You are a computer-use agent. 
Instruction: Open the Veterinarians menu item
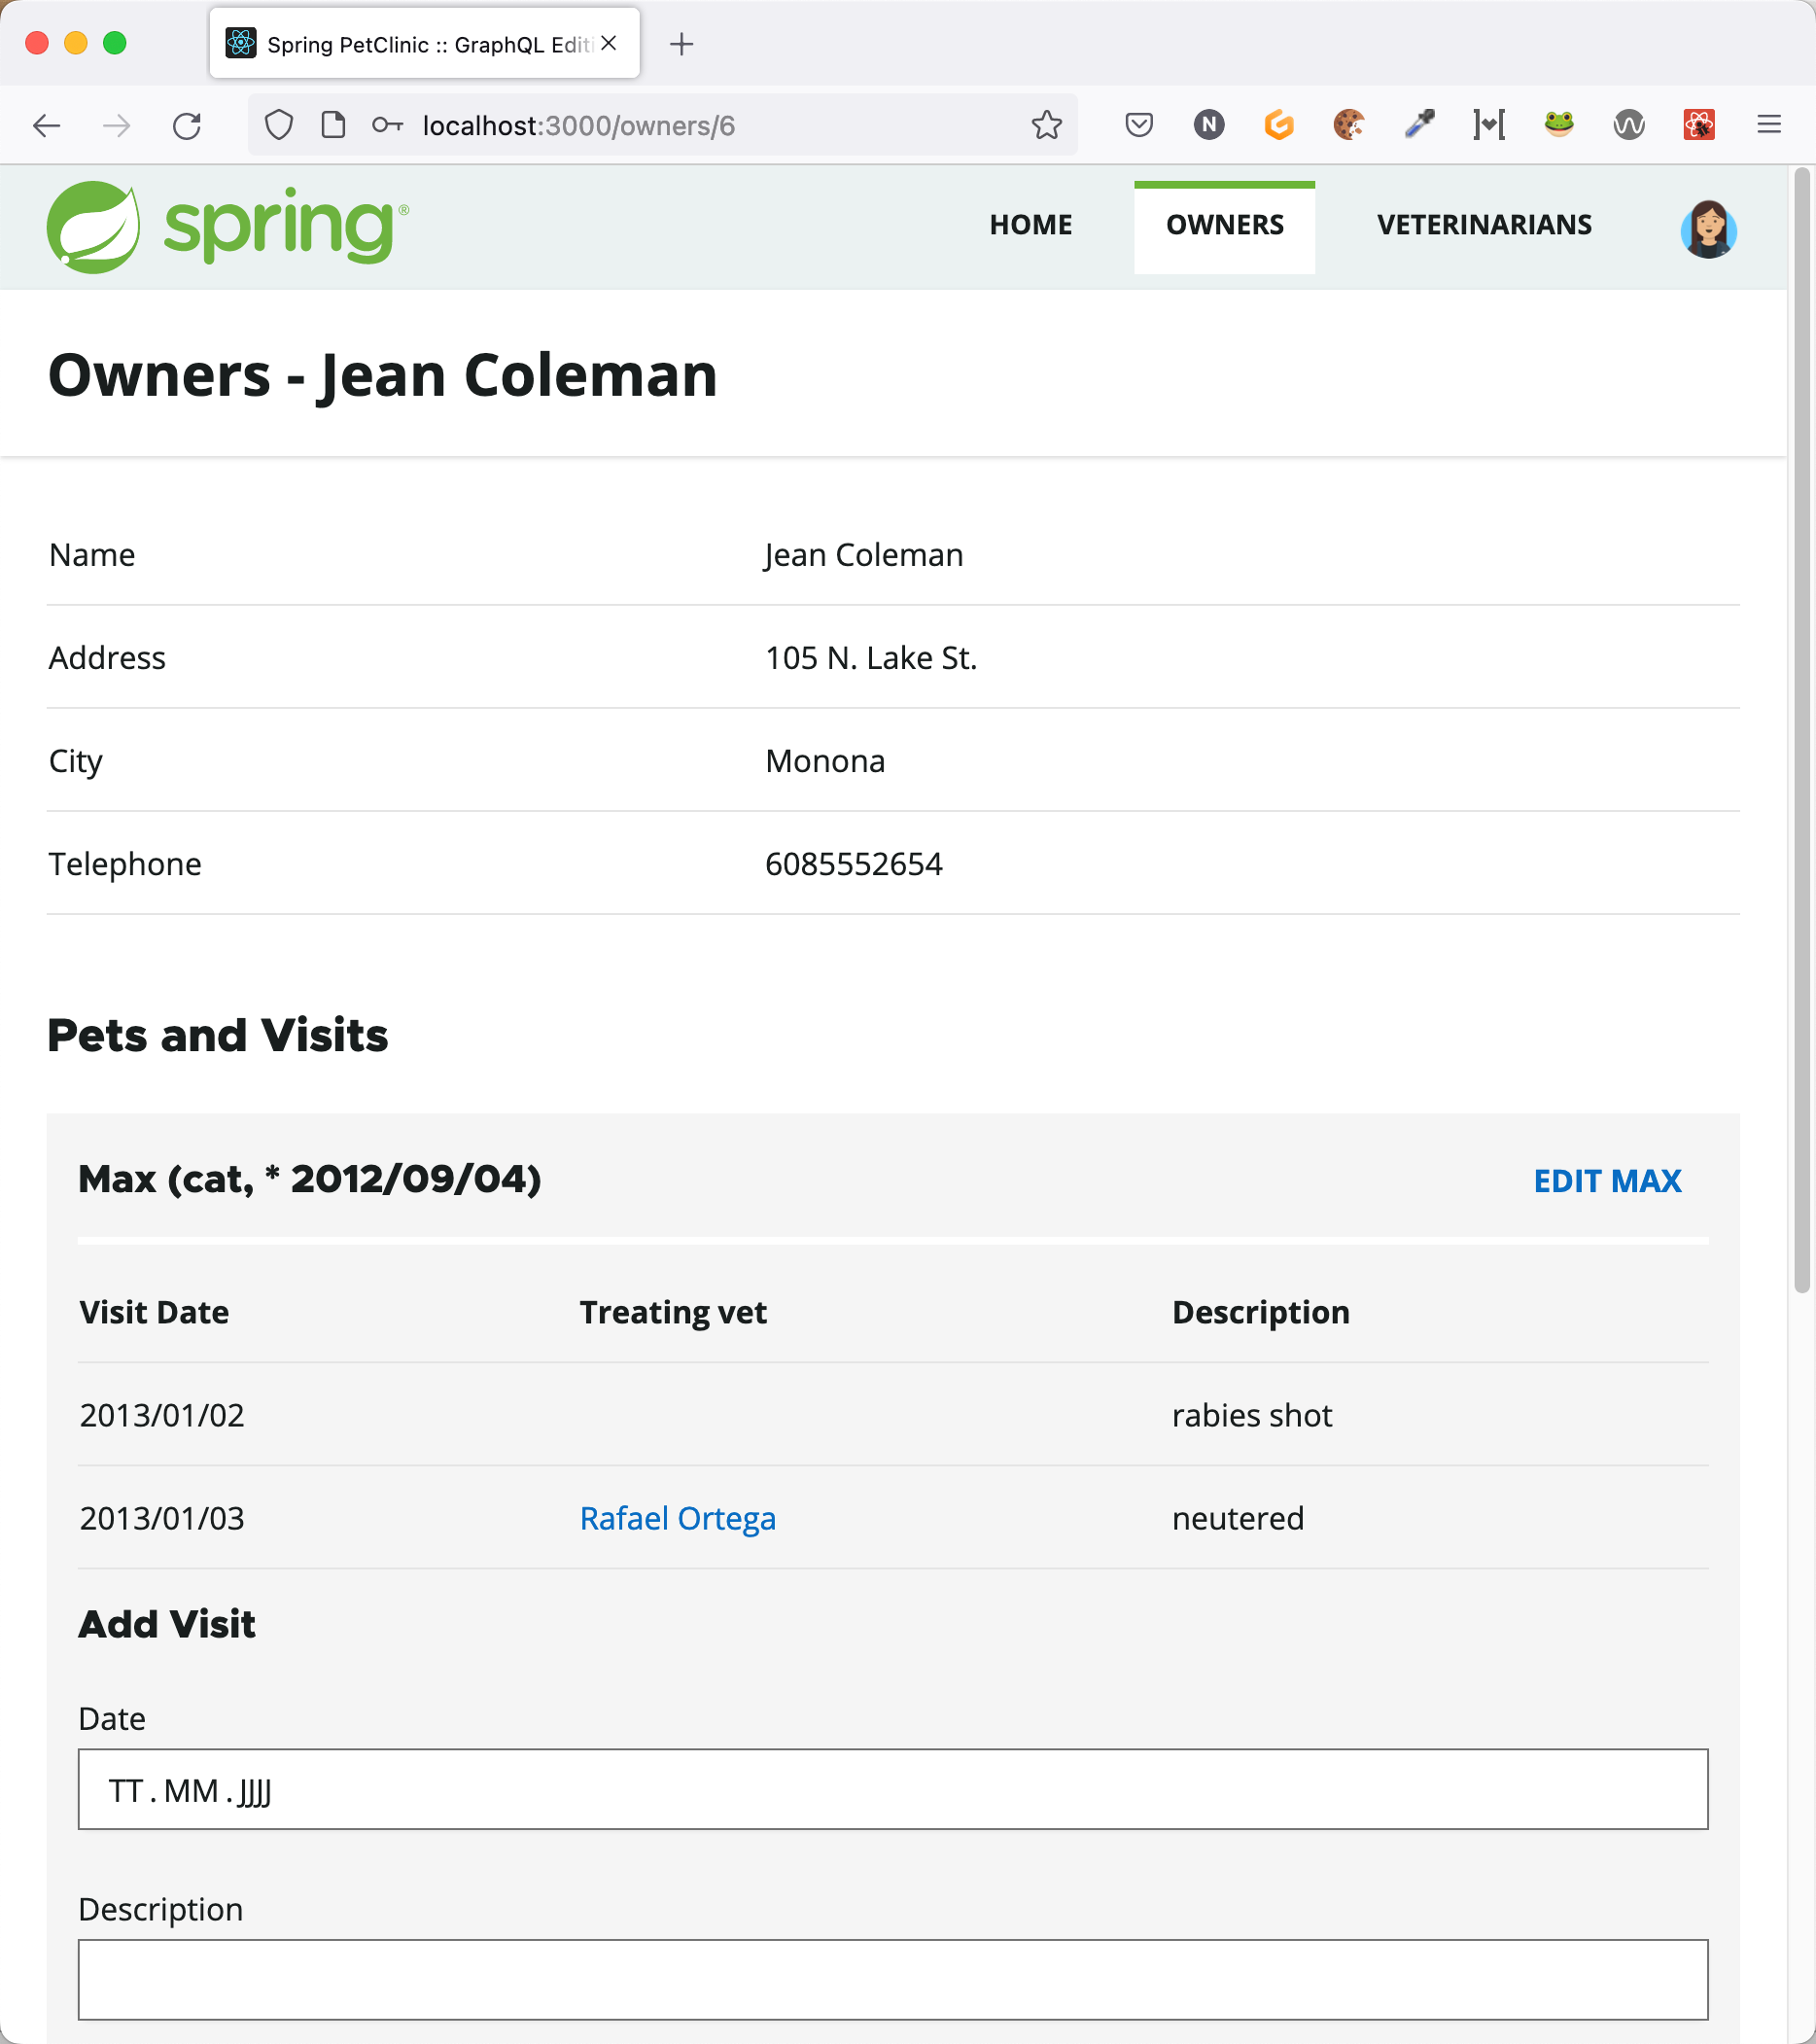tap(1483, 225)
